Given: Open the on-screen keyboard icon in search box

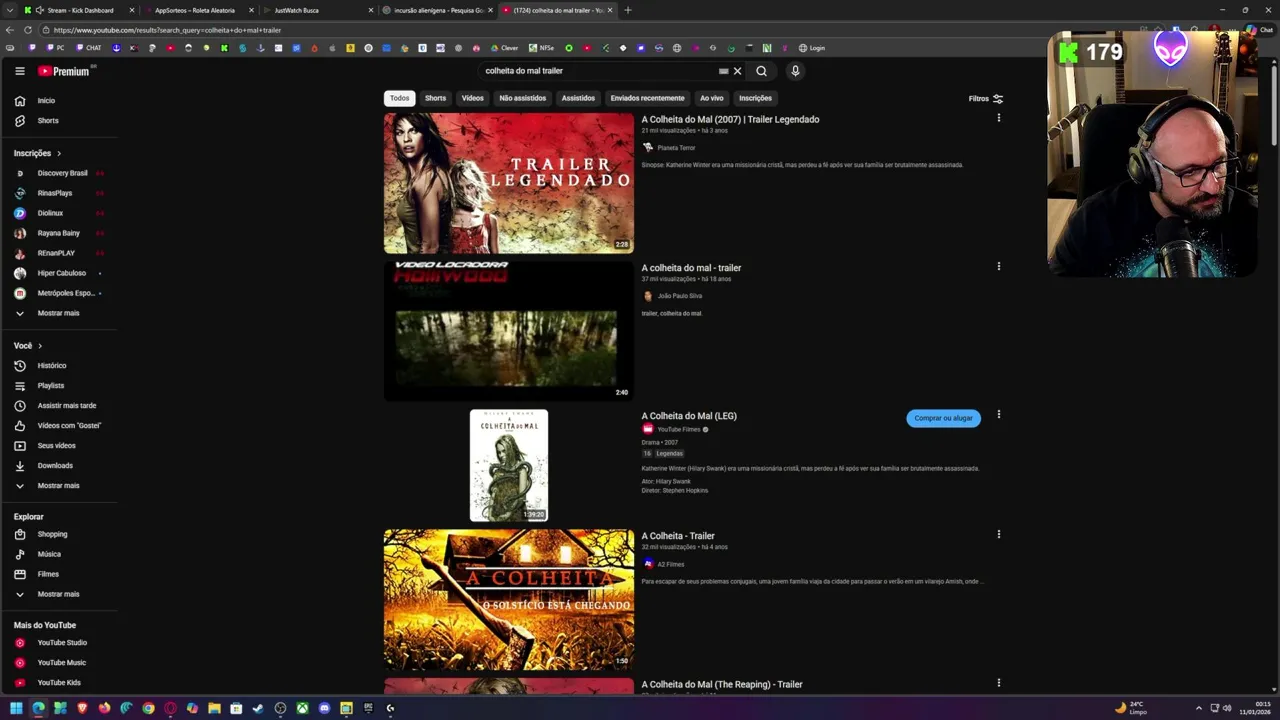Looking at the screenshot, I should [723, 71].
